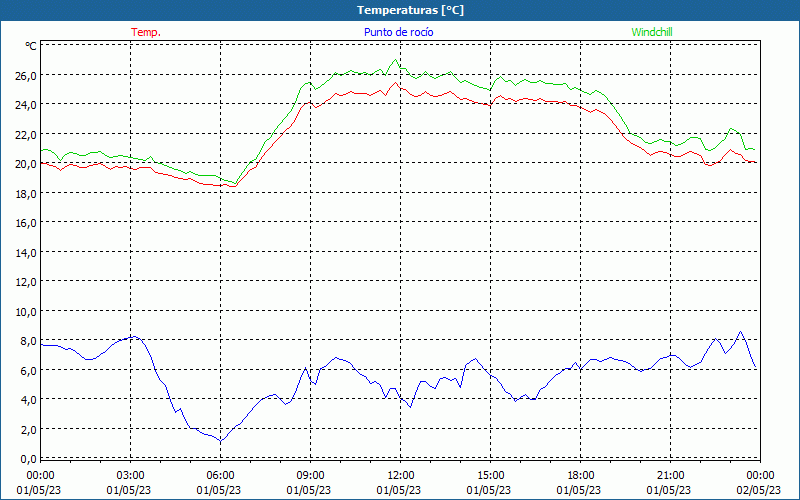Click the '00:00' label starting day 01/05/23
The image size is (800, 500).
point(40,476)
